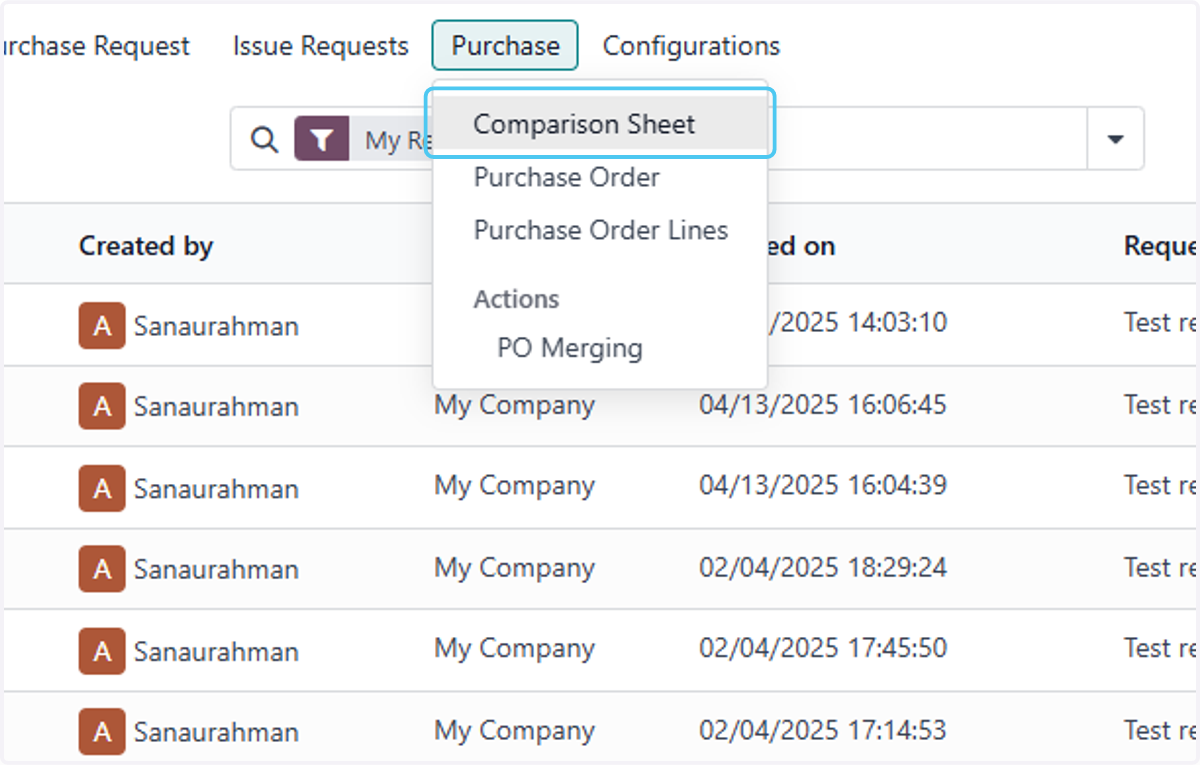Screen dimensions: 1200x765
Task: Click date 02/04/2025 18:29:24
Action: click(823, 567)
